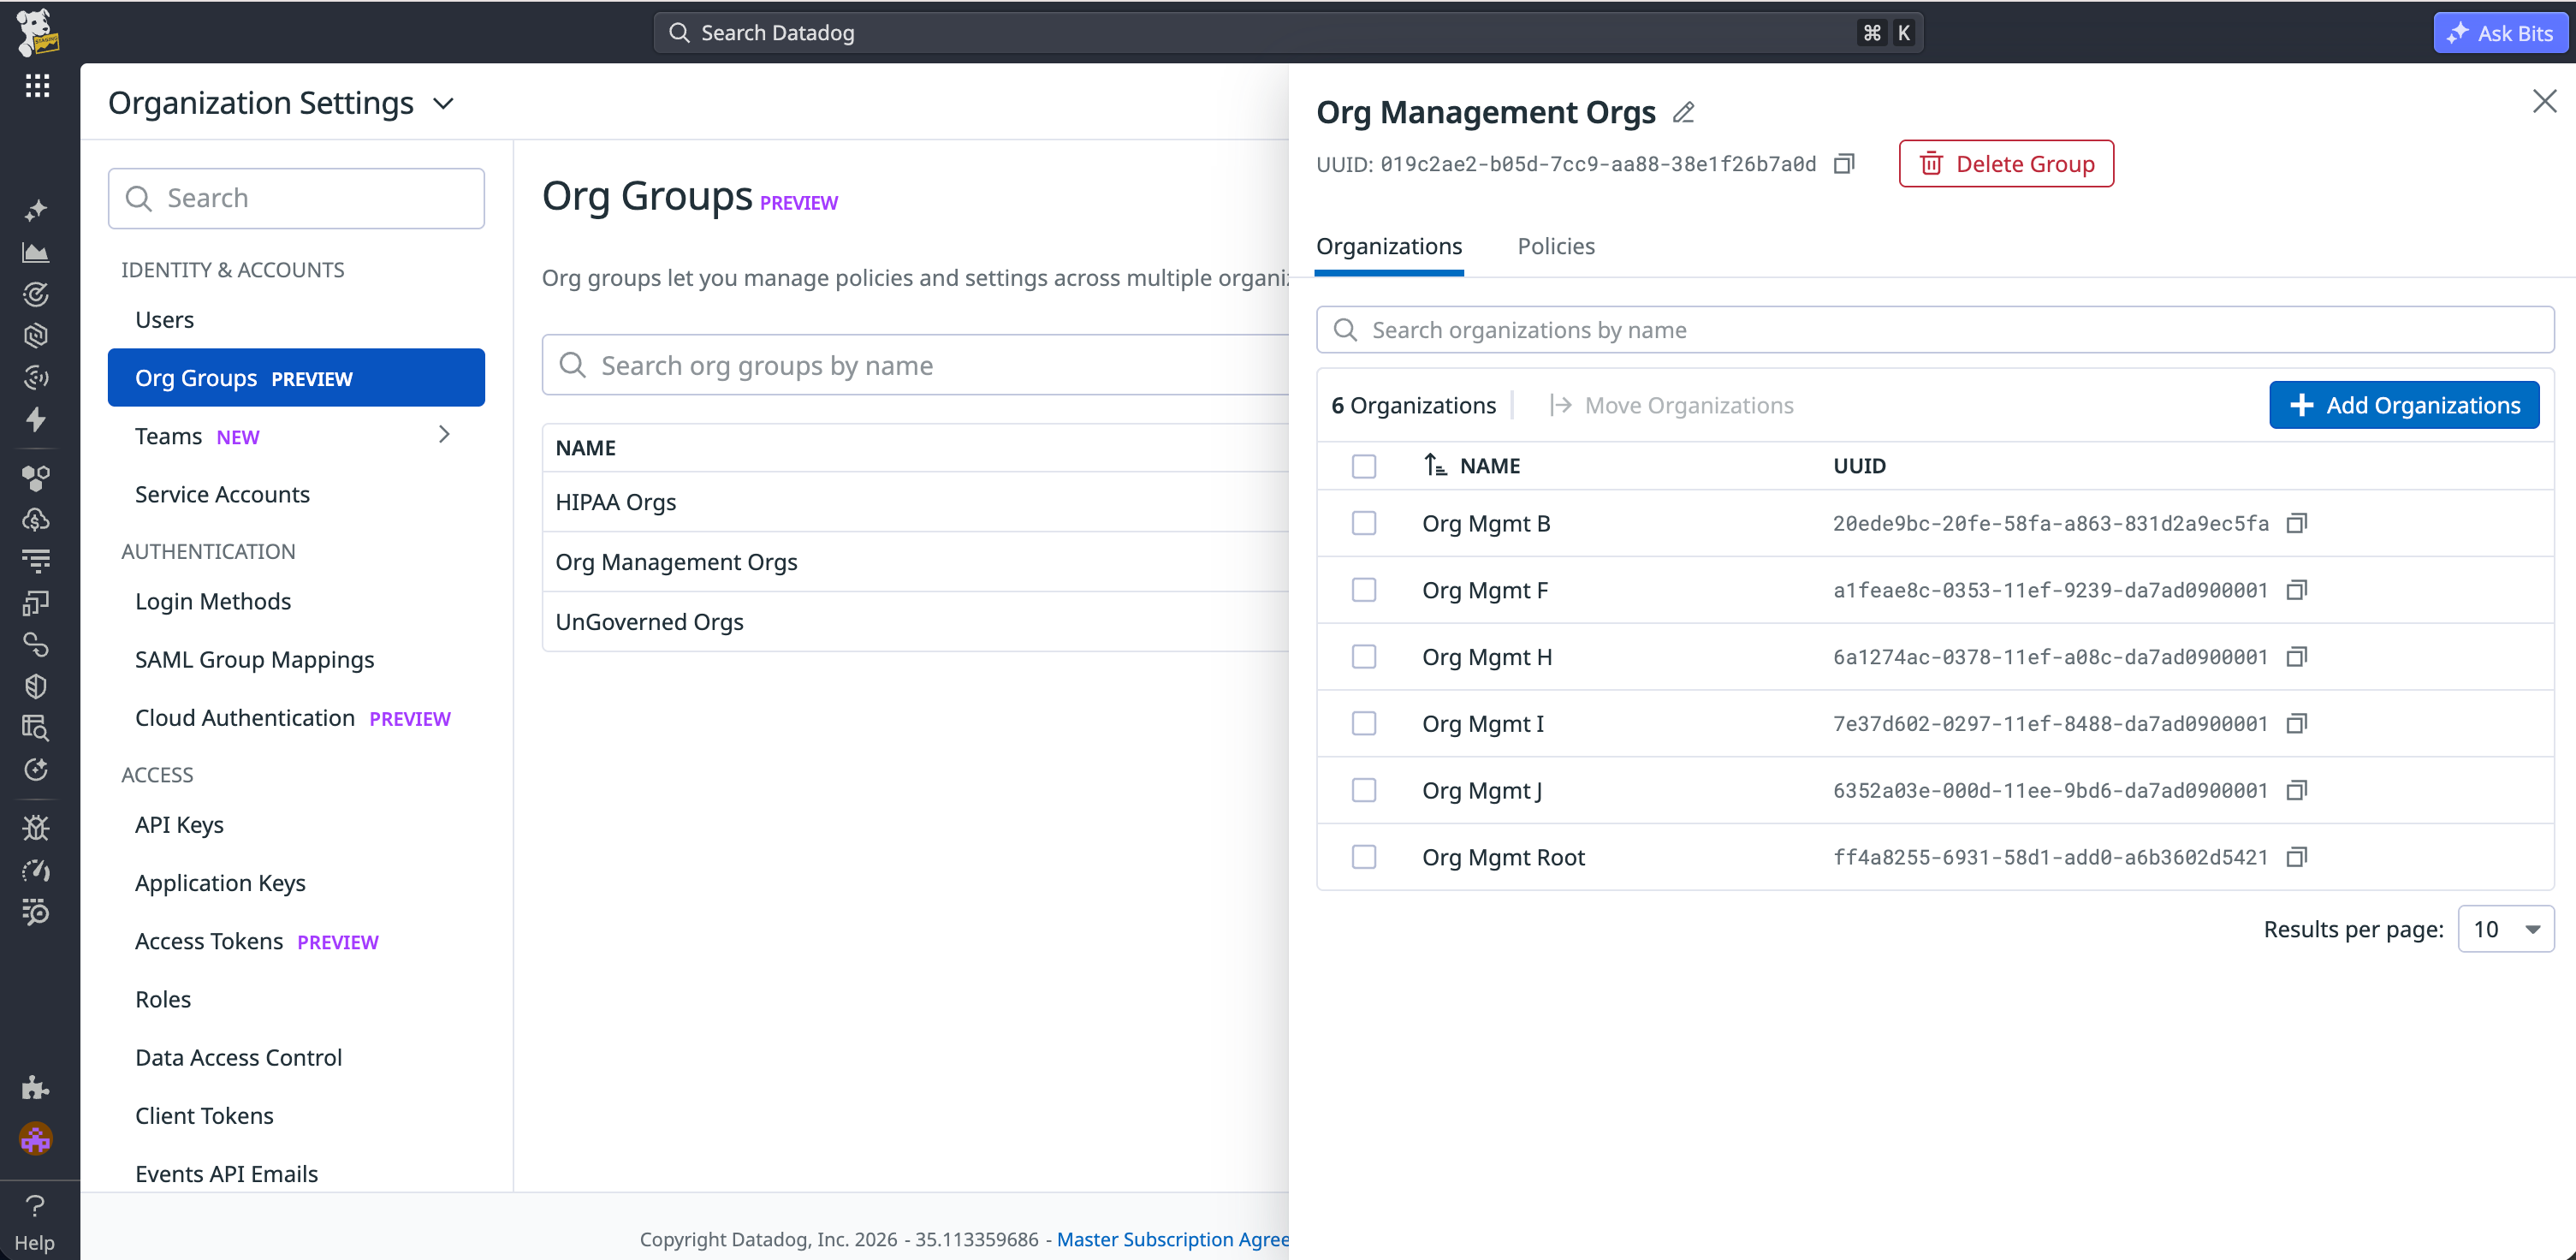
Task: Focus the Search organizations by name field
Action: click(x=1935, y=330)
